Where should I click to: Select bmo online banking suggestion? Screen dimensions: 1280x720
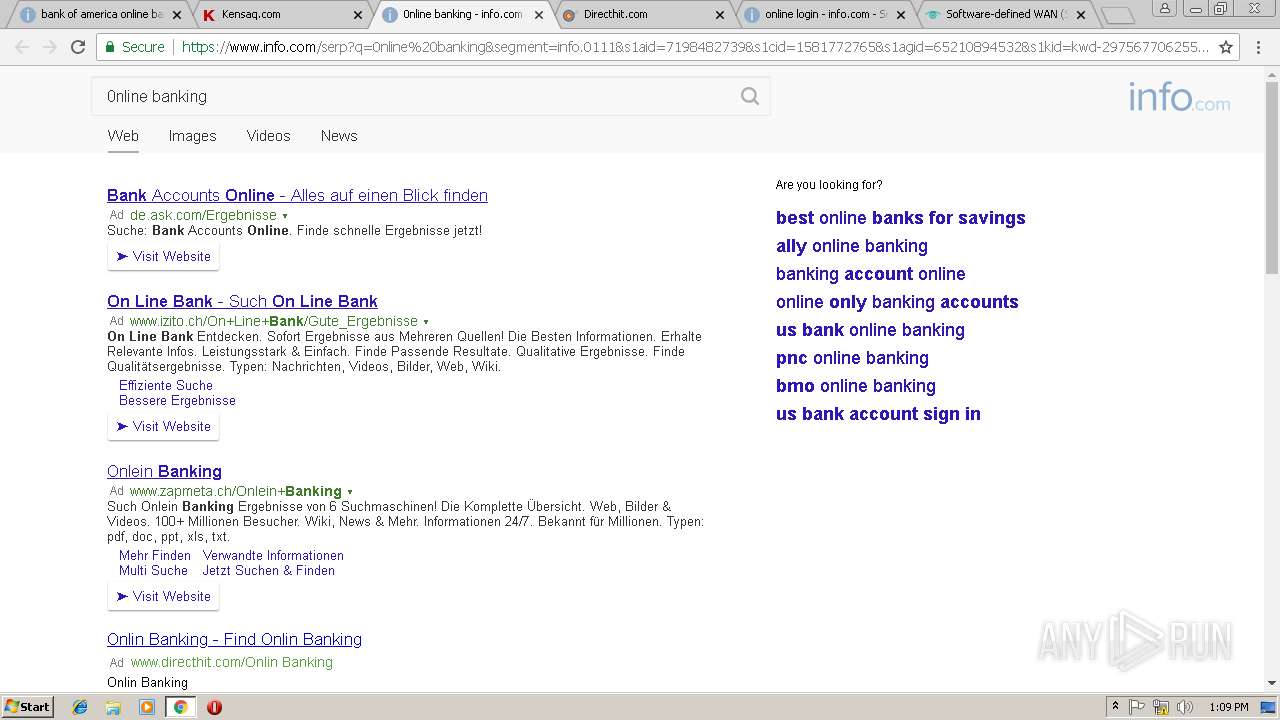click(856, 386)
